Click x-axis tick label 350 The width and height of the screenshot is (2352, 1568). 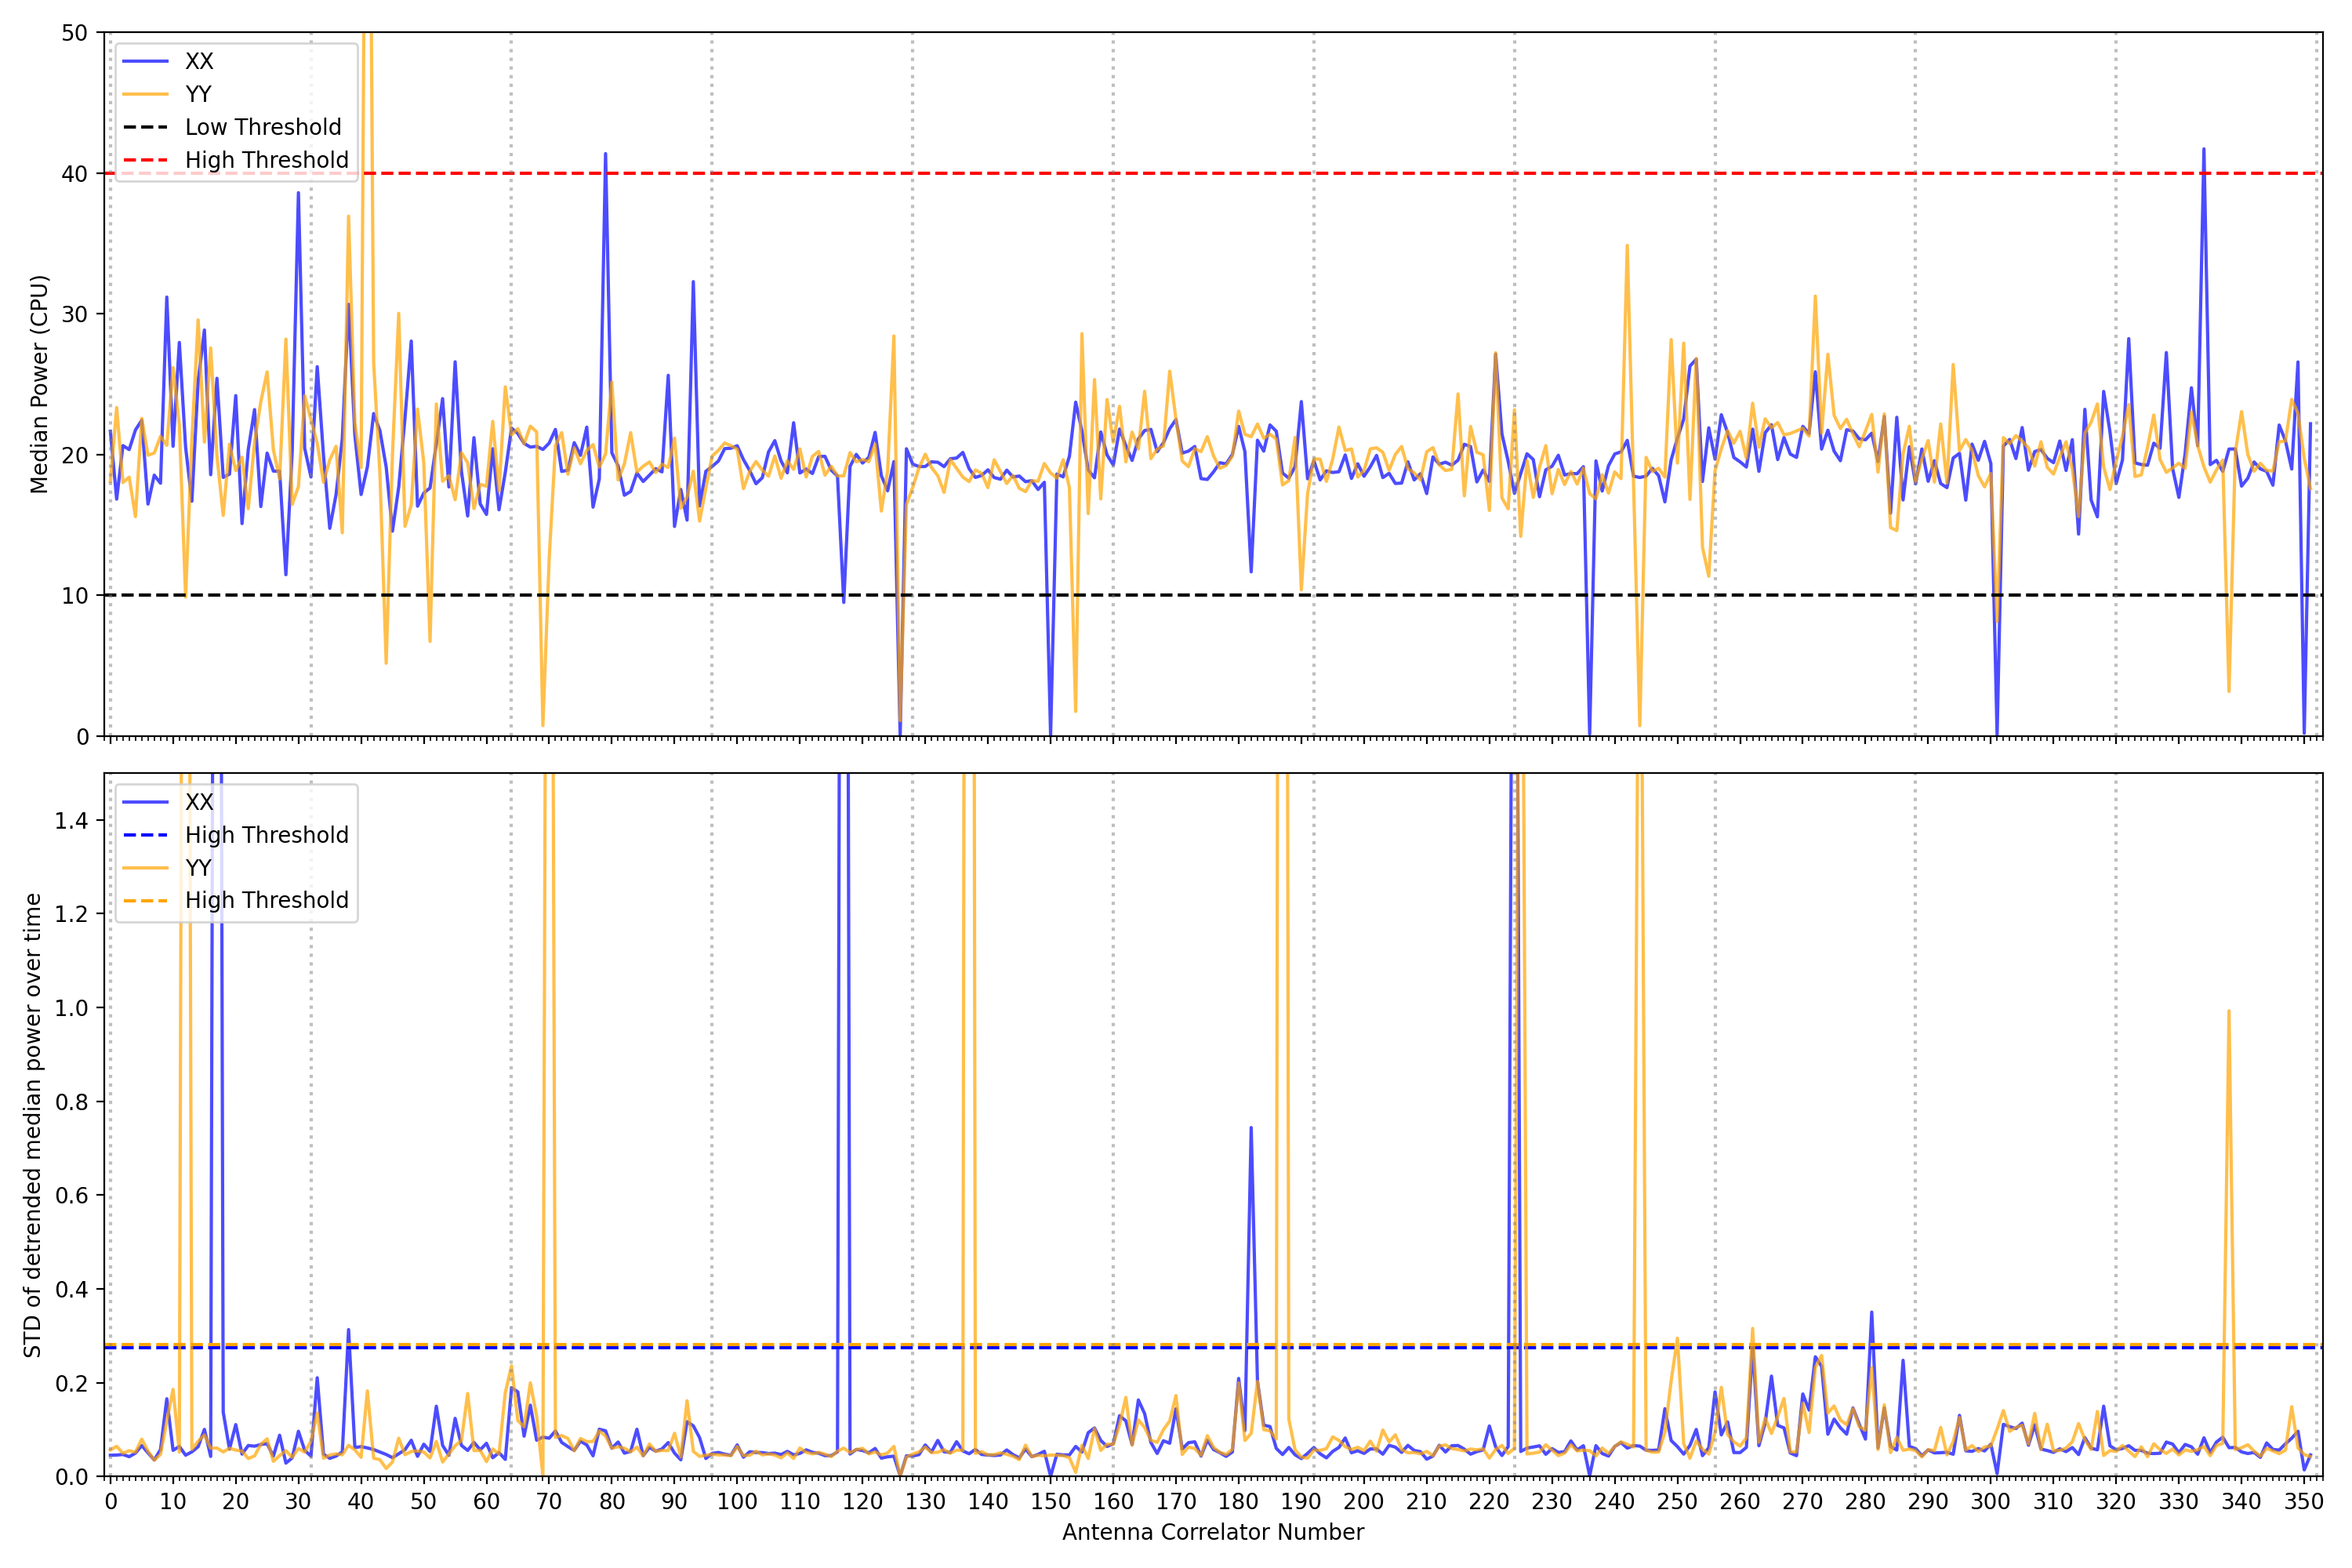point(2303,1501)
